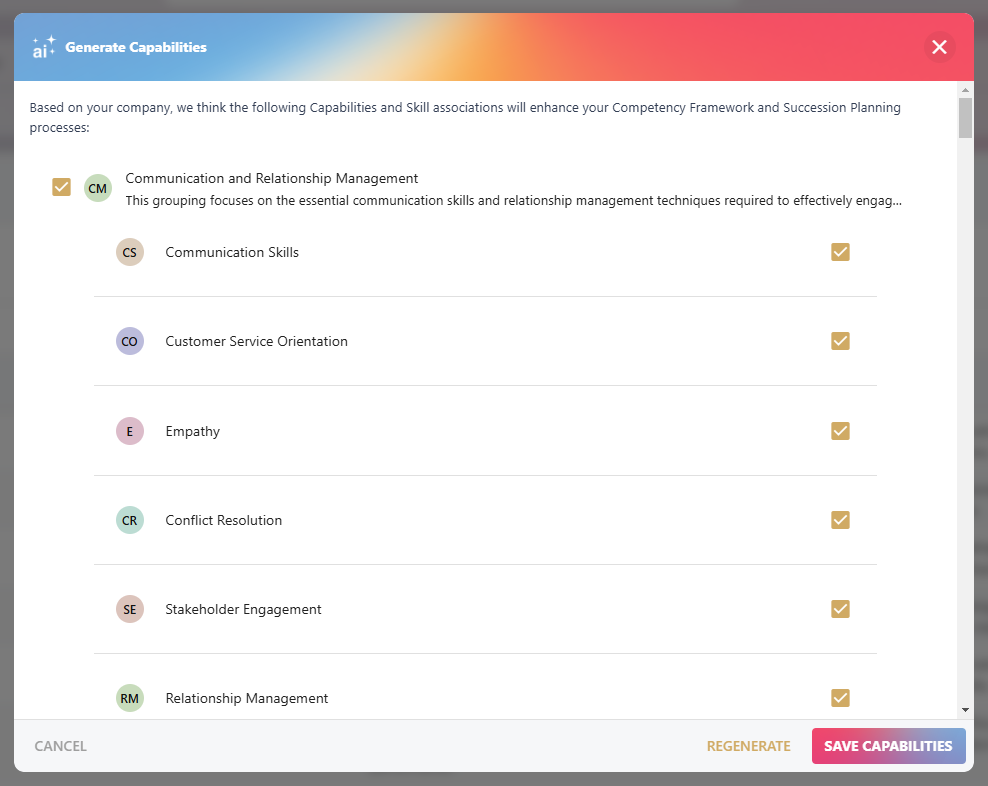The height and width of the screenshot is (786, 988).
Task: Click the CM avatar badge
Action: coord(98,188)
